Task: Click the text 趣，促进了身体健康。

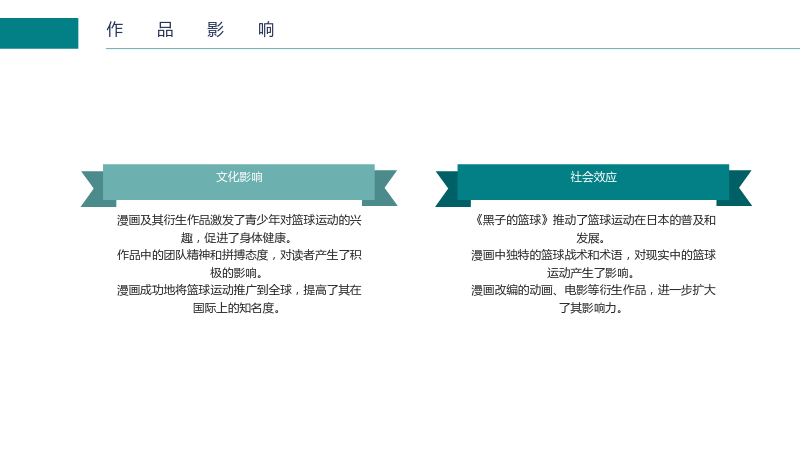Action: pos(236,238)
